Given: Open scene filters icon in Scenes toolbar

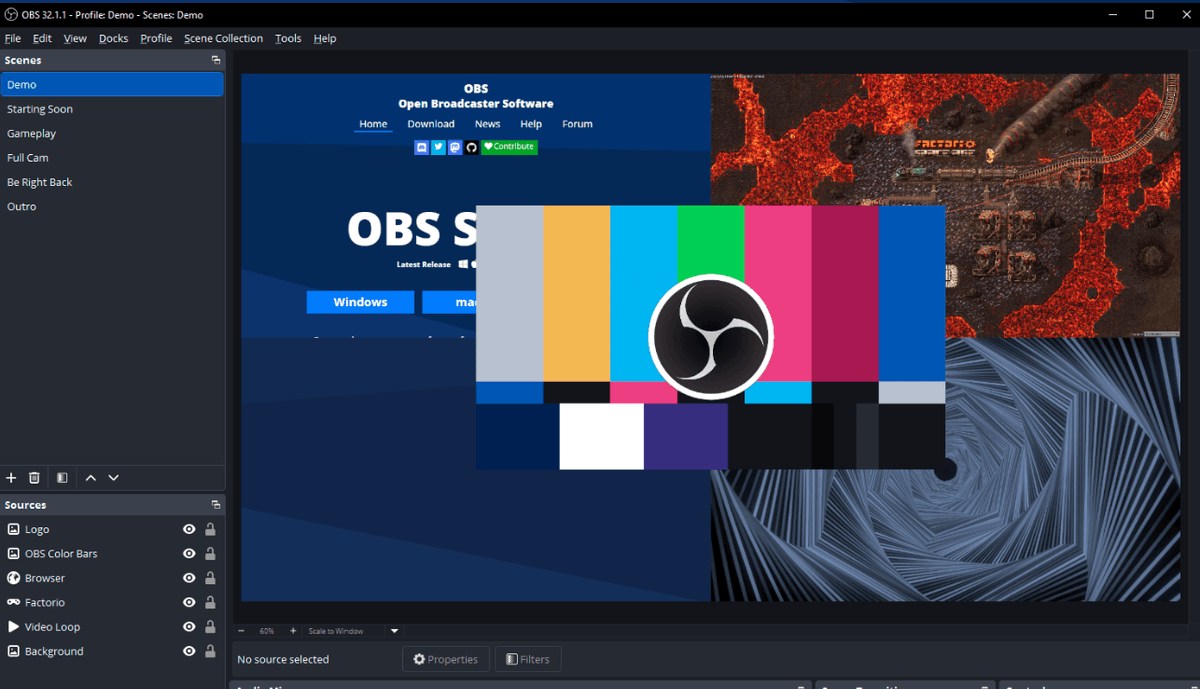Looking at the screenshot, I should (x=62, y=478).
